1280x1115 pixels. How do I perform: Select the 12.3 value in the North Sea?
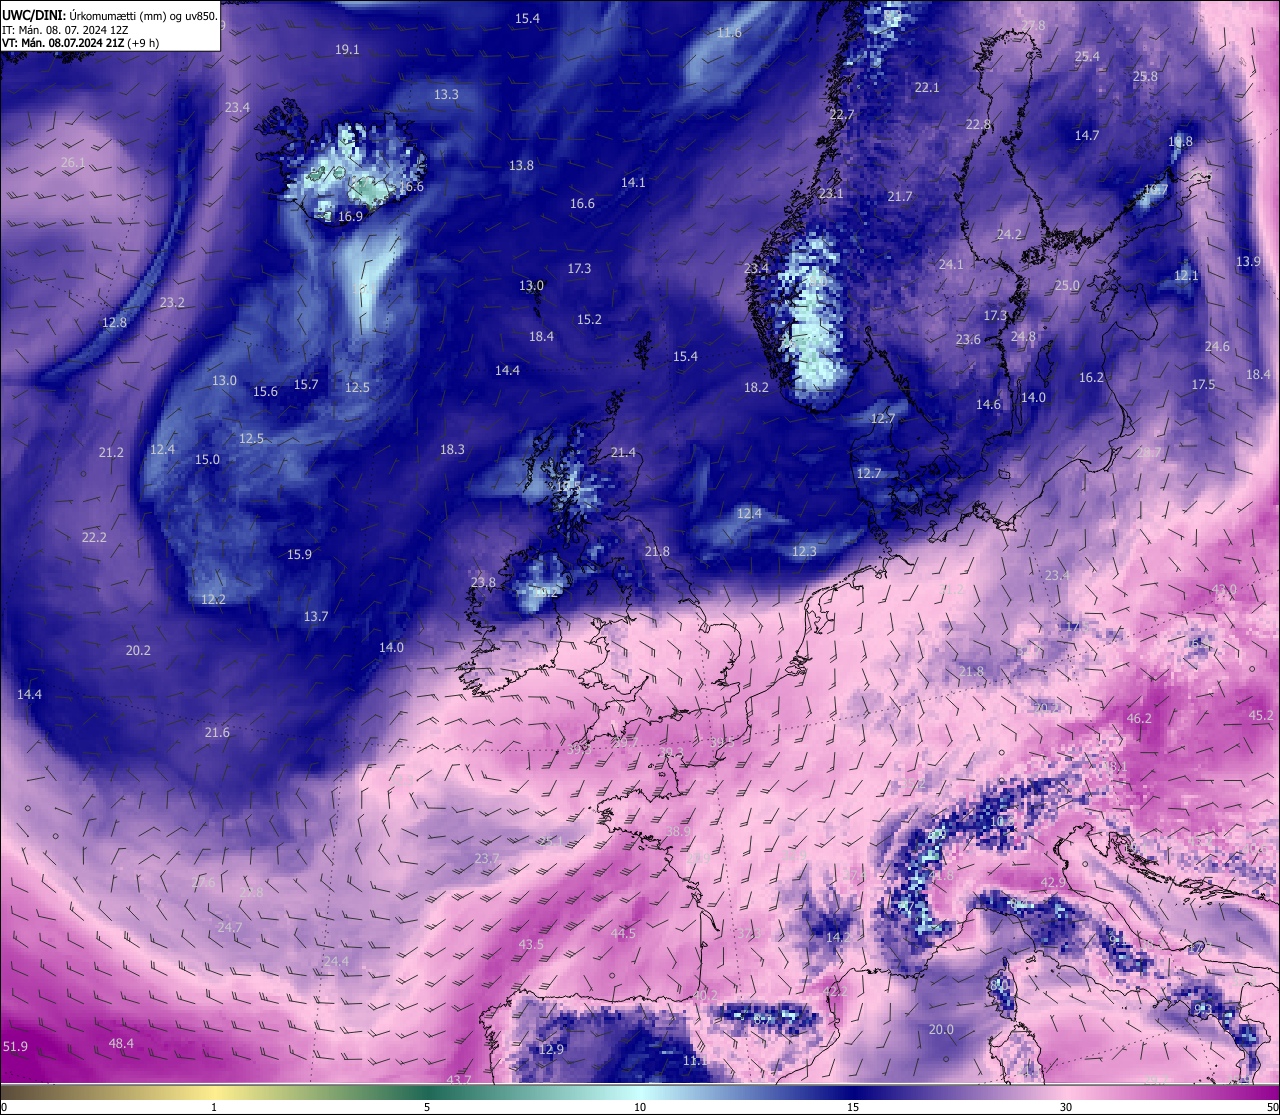coord(804,551)
